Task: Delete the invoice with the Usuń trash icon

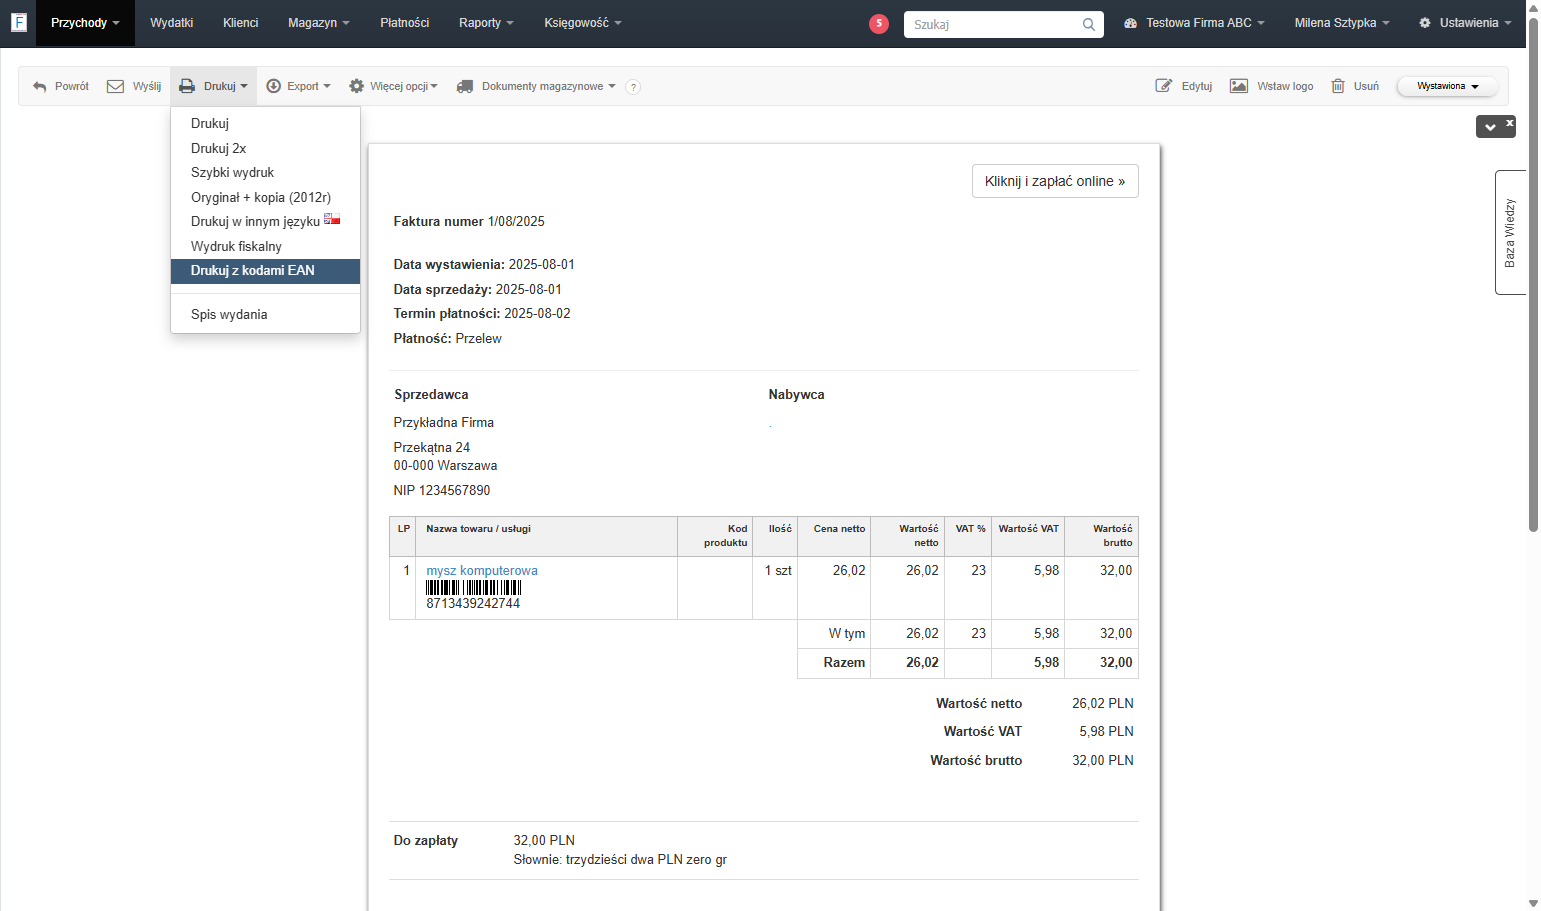Action: coord(1338,86)
